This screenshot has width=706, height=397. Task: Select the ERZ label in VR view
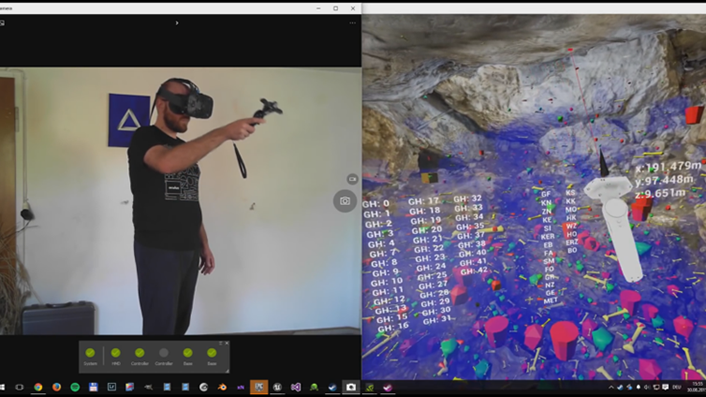(572, 243)
